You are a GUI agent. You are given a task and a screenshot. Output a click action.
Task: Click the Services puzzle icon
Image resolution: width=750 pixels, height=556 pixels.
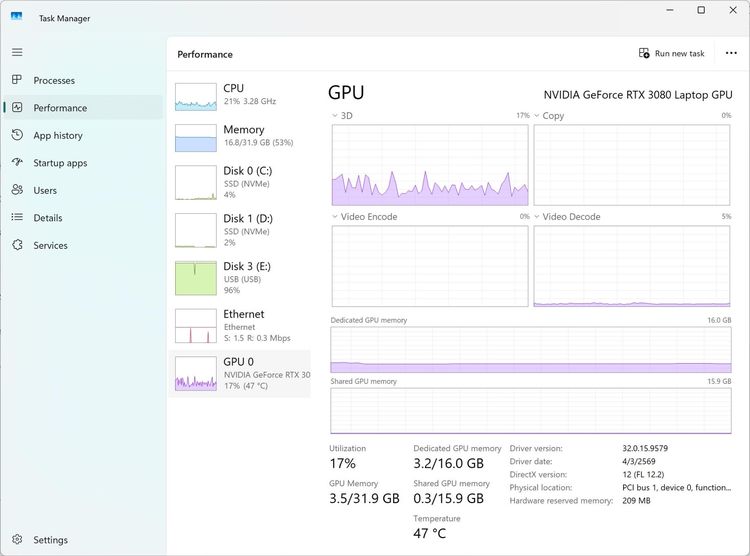point(17,245)
